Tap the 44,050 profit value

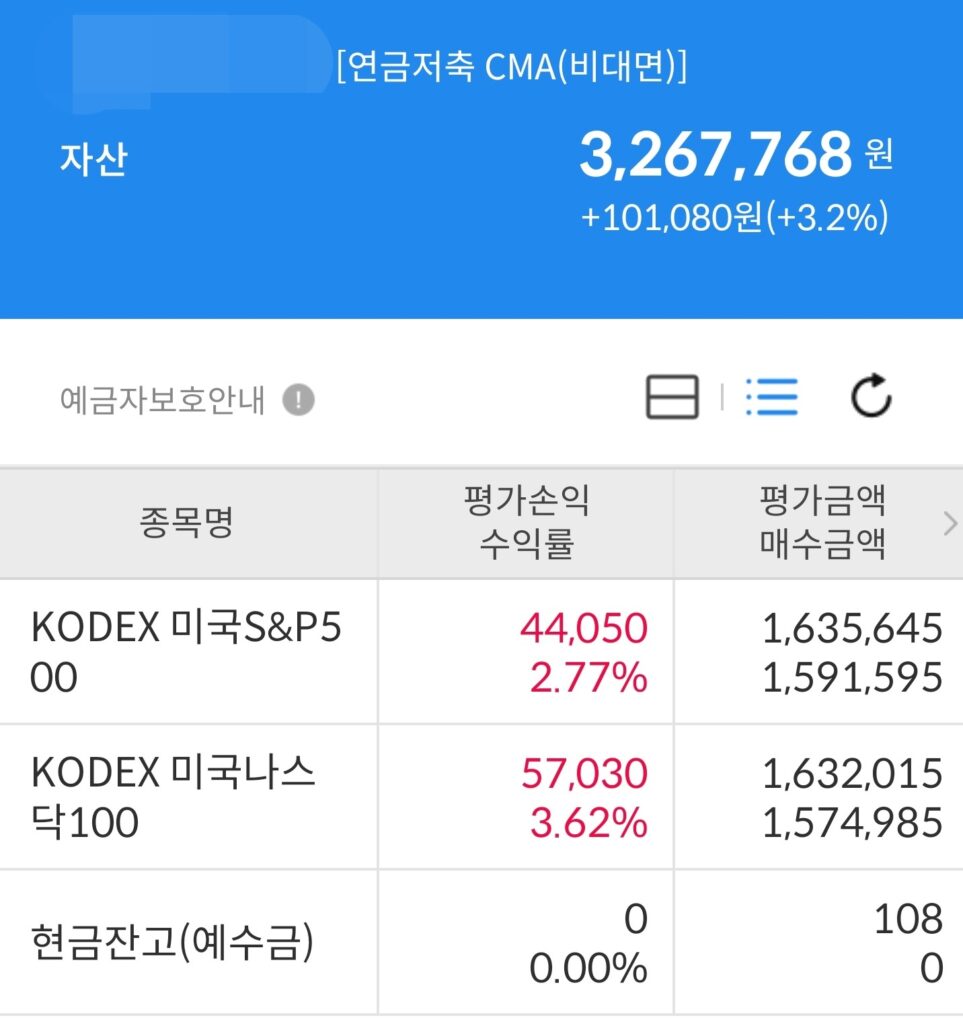point(584,628)
